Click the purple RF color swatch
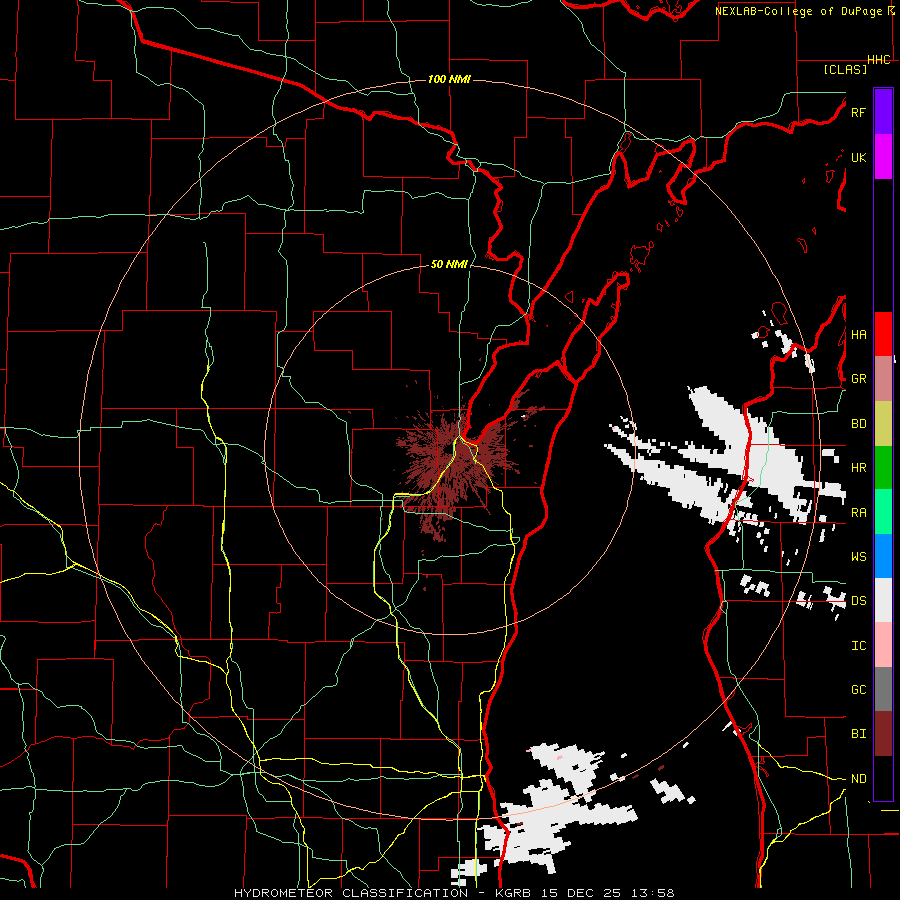Screen dimensions: 900x900 883,112
